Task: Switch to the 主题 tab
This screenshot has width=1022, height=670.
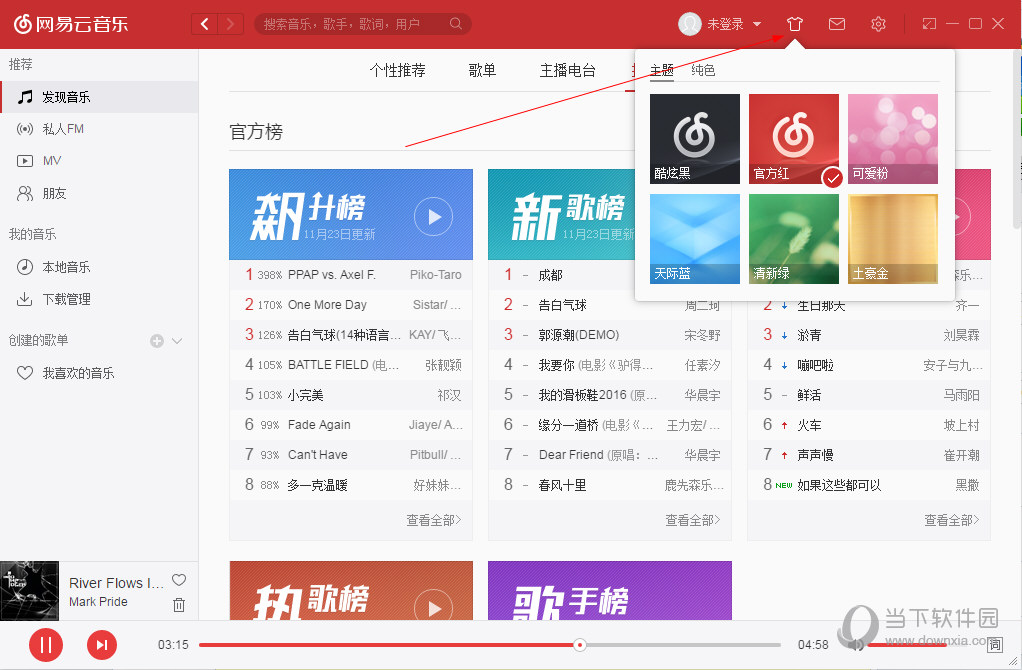Action: pos(662,70)
